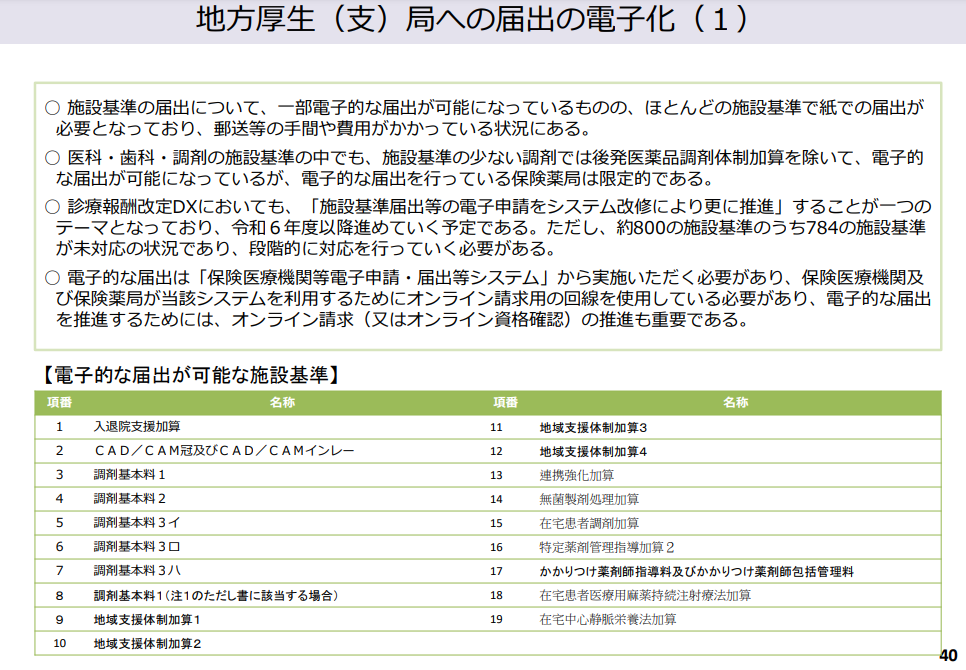Select the CAD／CAM冠及びCAD／CAMインレー entry
Screen dimensions: 966x670
(x=224, y=451)
